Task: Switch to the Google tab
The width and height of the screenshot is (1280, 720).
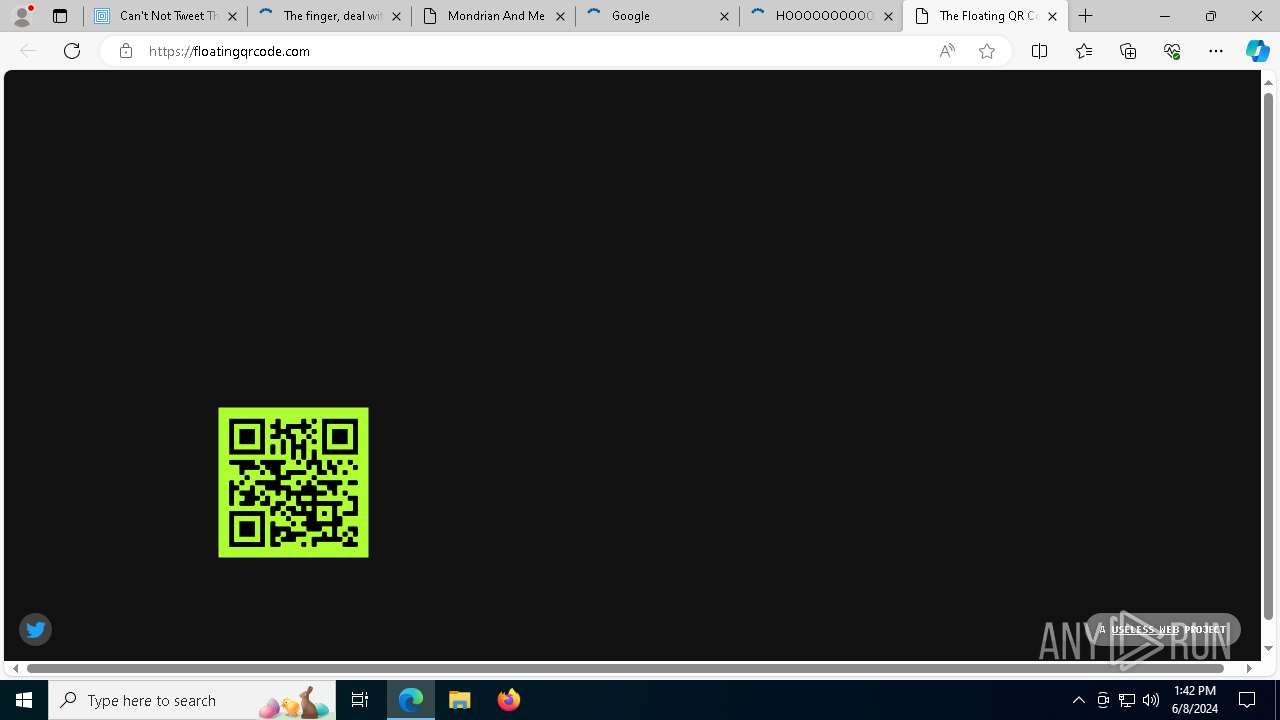Action: [x=658, y=16]
